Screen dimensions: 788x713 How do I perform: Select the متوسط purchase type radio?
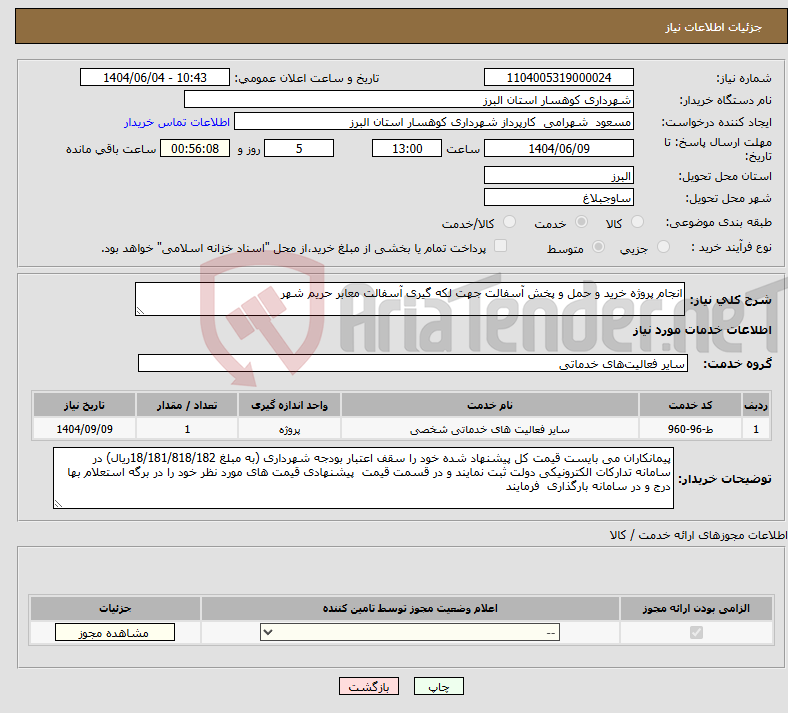[x=599, y=247]
